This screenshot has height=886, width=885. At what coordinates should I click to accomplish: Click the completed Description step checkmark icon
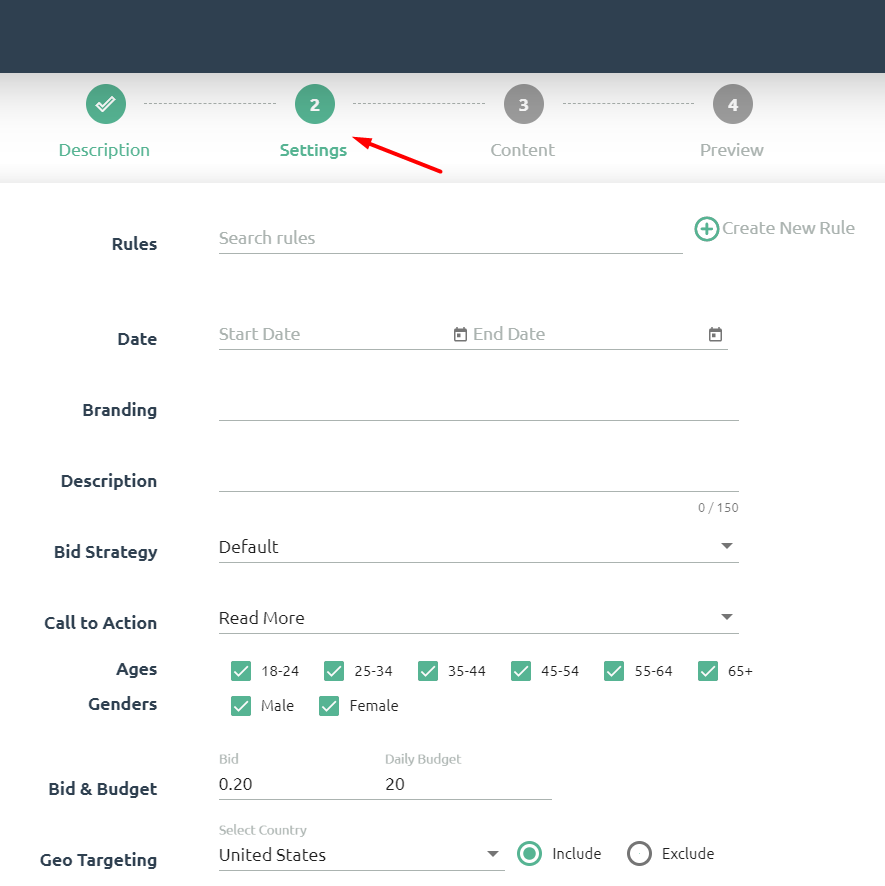(105, 104)
